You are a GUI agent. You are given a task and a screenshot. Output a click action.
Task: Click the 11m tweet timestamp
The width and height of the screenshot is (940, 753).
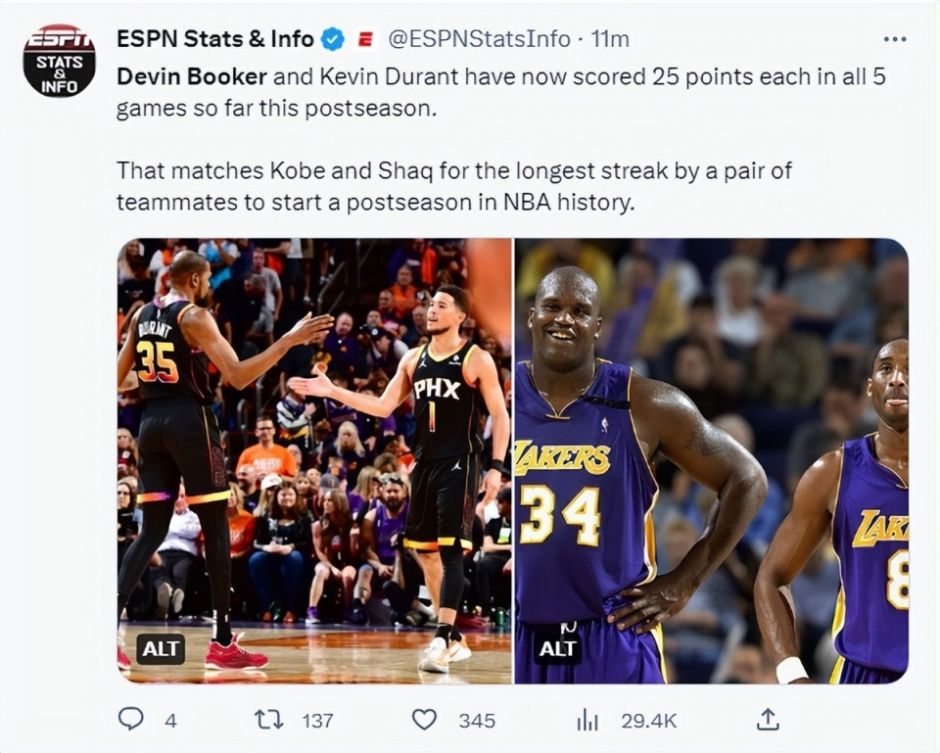(x=610, y=39)
